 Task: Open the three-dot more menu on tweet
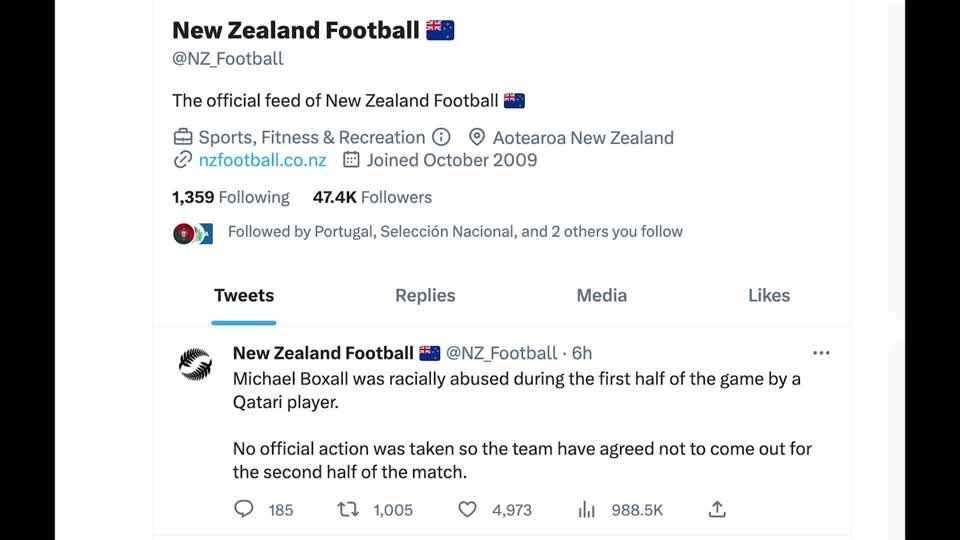(x=821, y=353)
